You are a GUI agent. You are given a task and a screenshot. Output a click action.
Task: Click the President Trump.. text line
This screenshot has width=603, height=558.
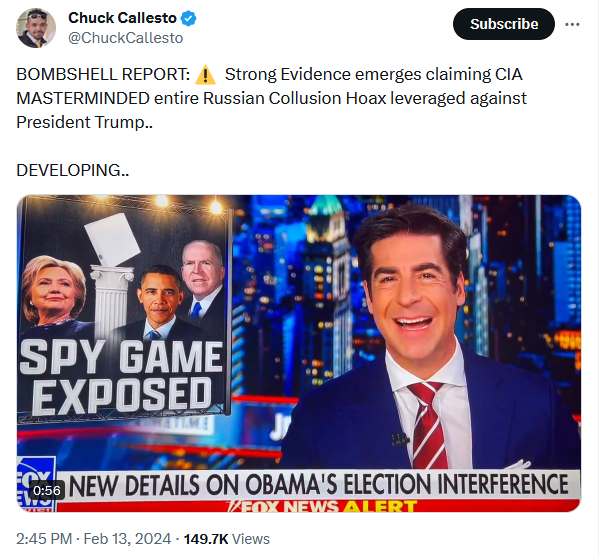(84, 122)
